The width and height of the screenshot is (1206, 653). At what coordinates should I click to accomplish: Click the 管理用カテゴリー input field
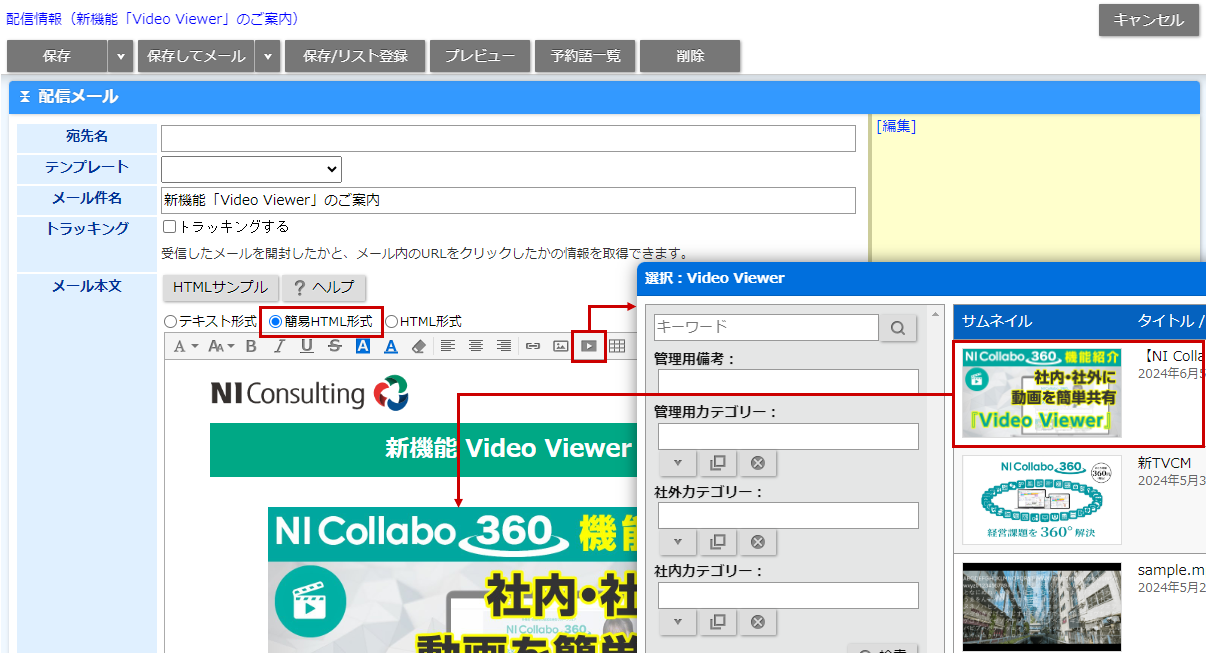coord(788,436)
